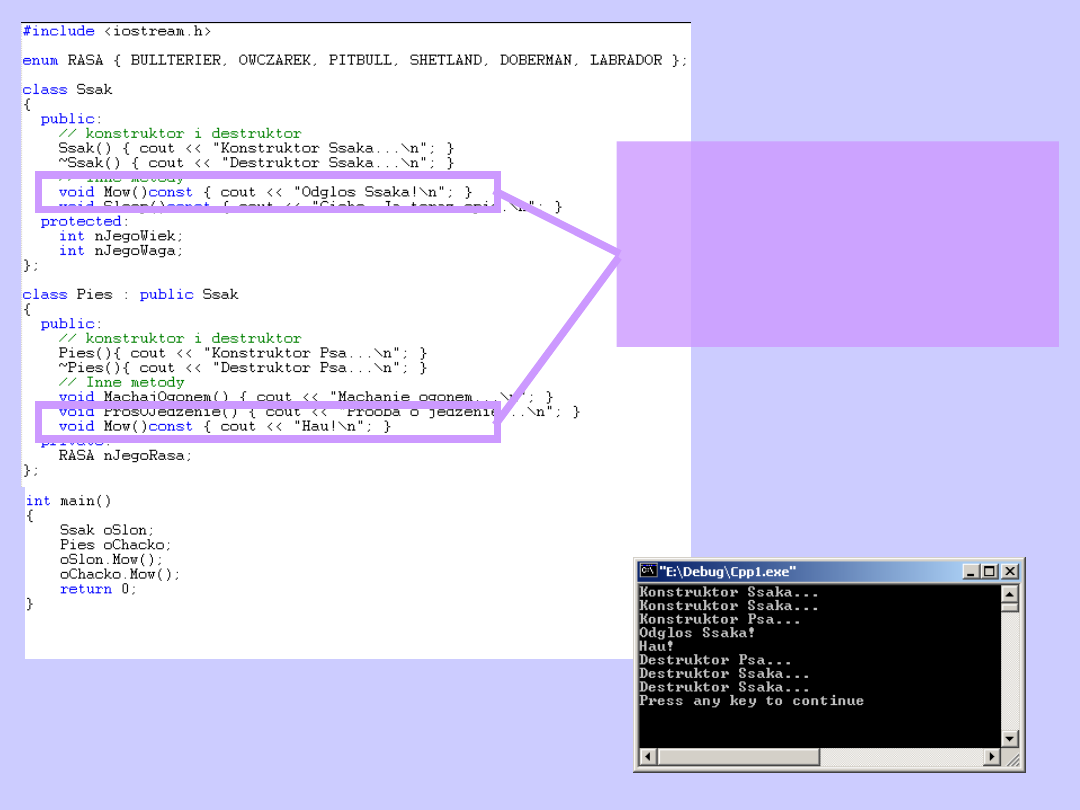Click the "class Ssak" declaration line
Screen dimensions: 1080x810
(67, 90)
